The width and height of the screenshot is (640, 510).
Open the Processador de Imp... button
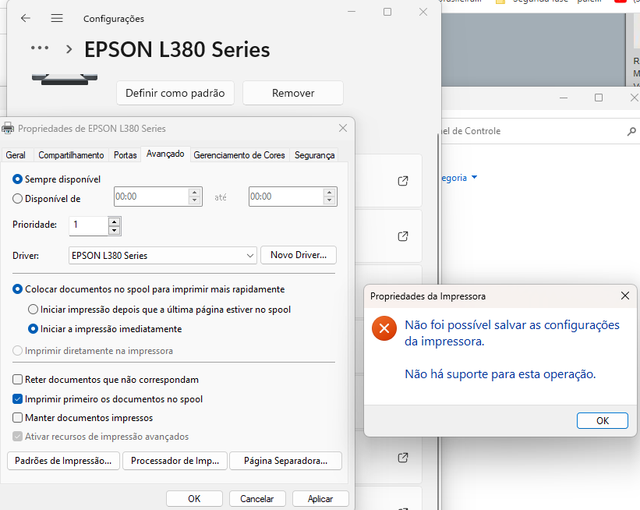click(x=175, y=461)
